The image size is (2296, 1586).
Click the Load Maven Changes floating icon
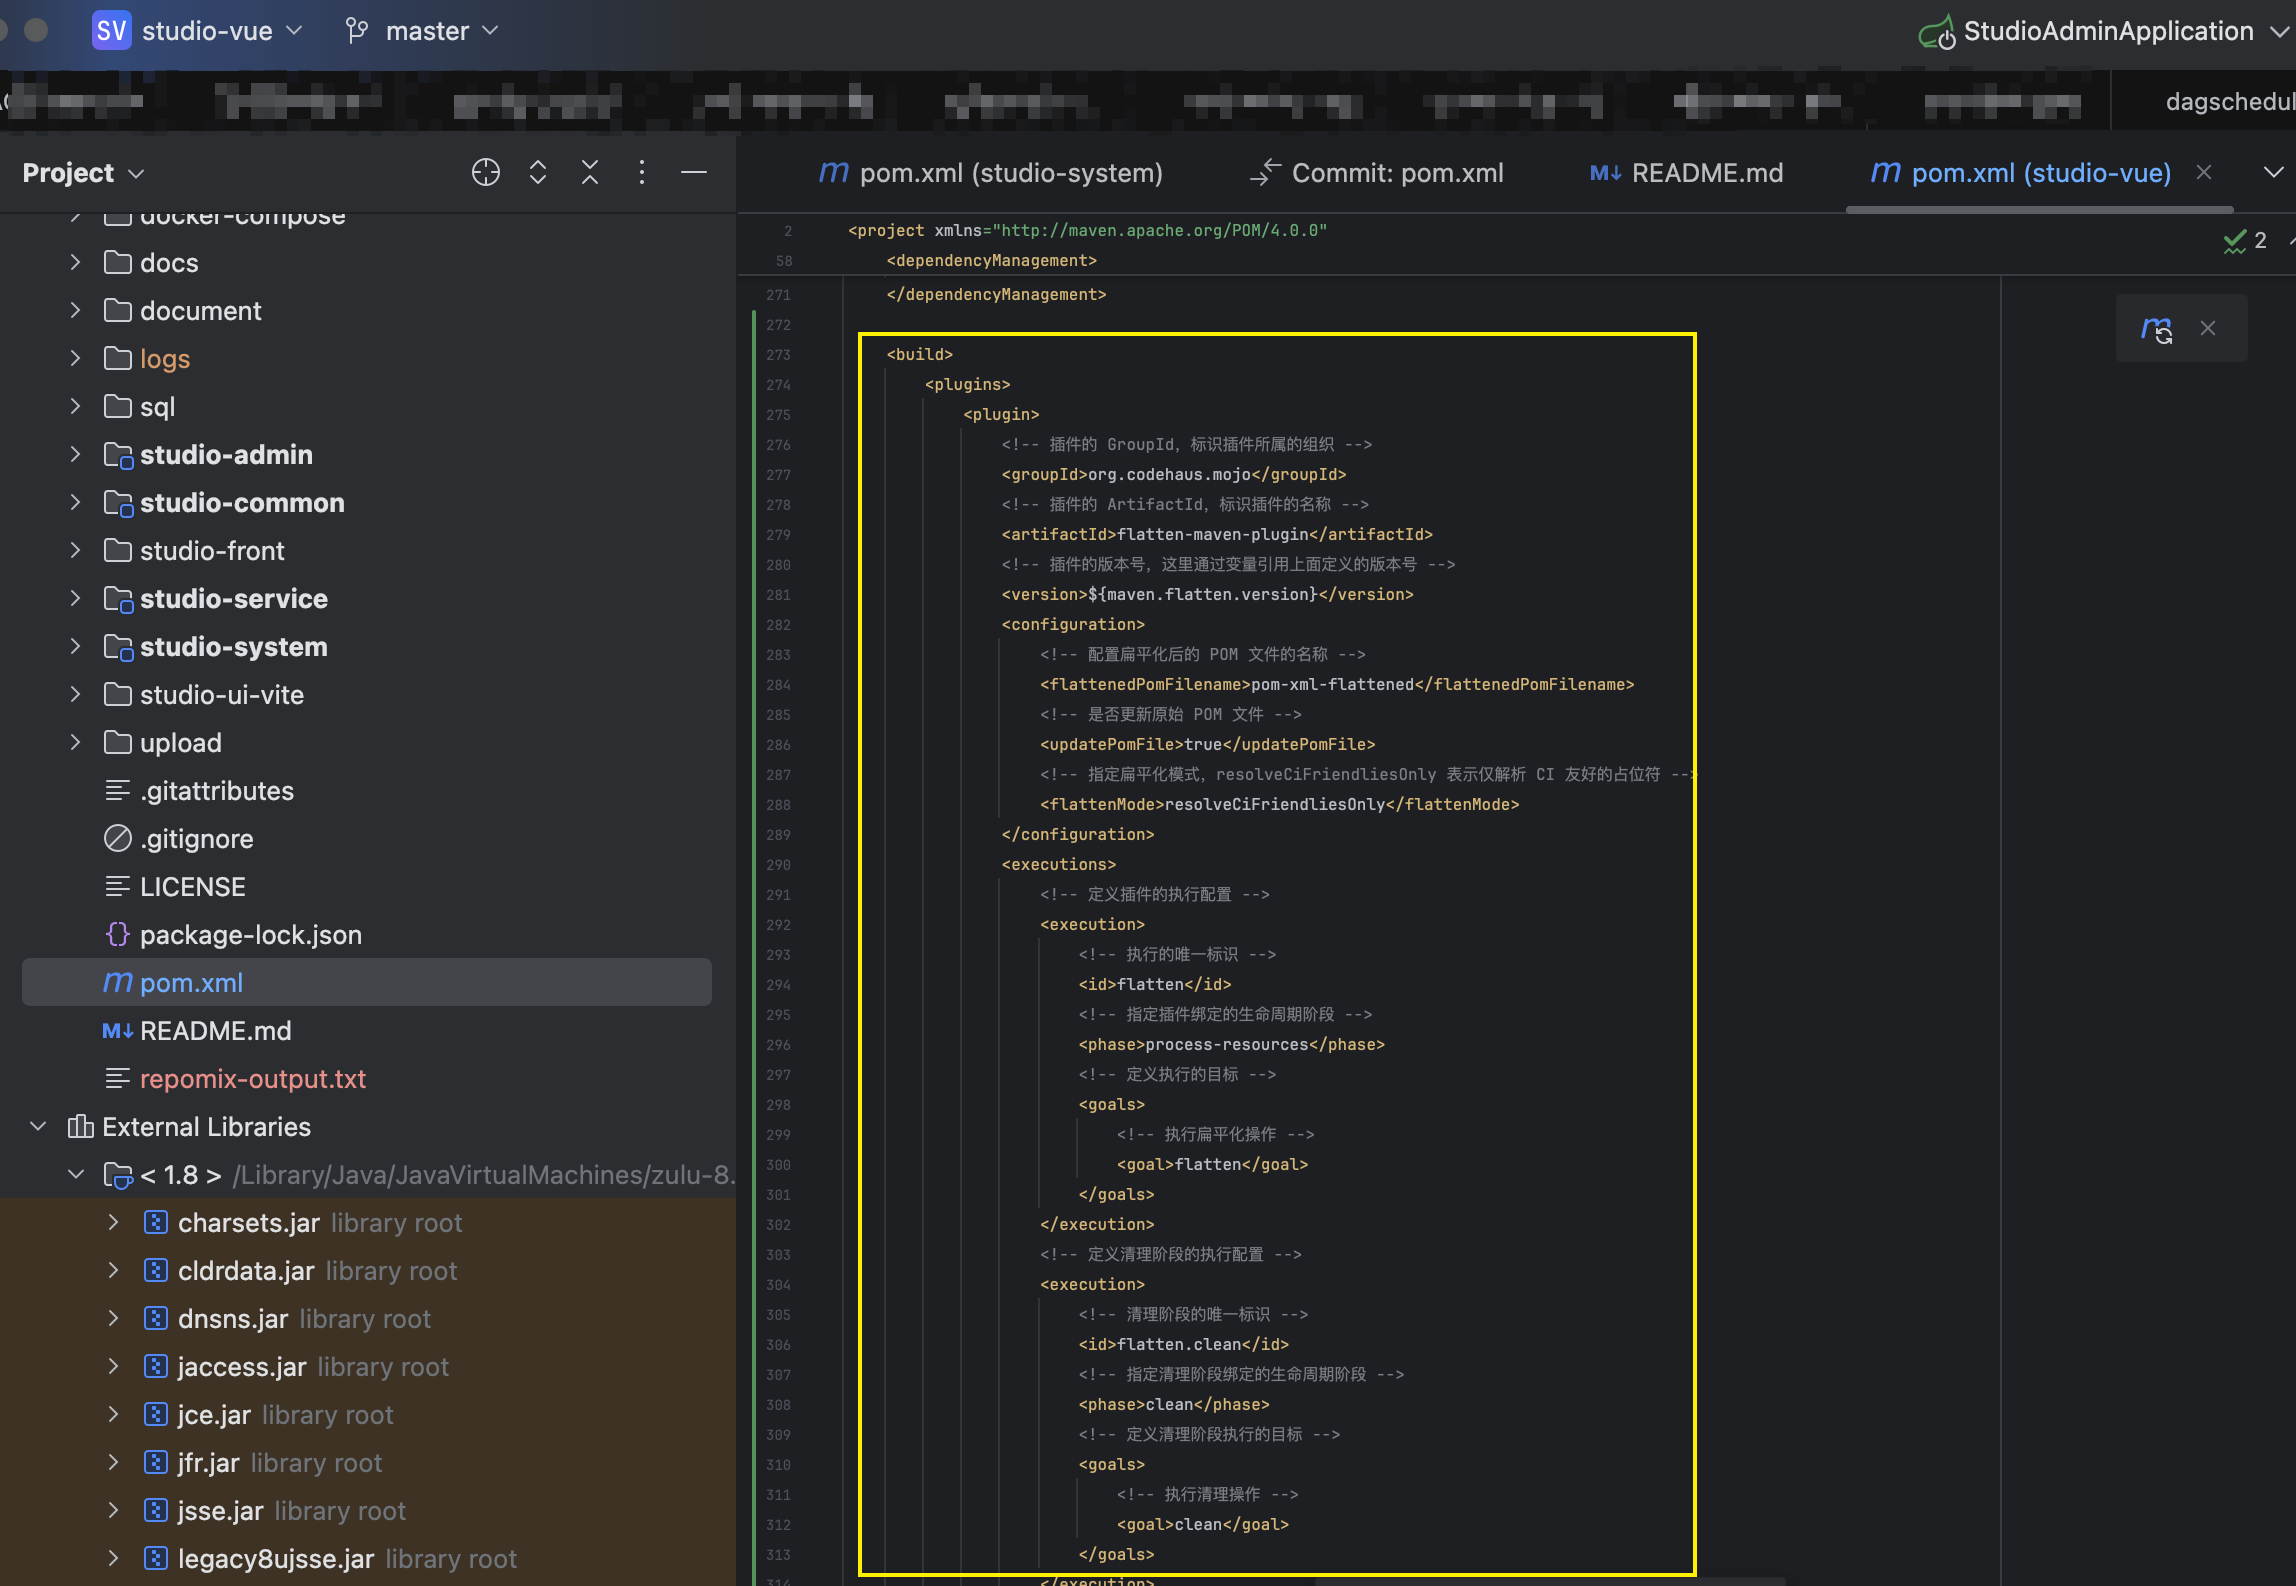[x=2156, y=328]
